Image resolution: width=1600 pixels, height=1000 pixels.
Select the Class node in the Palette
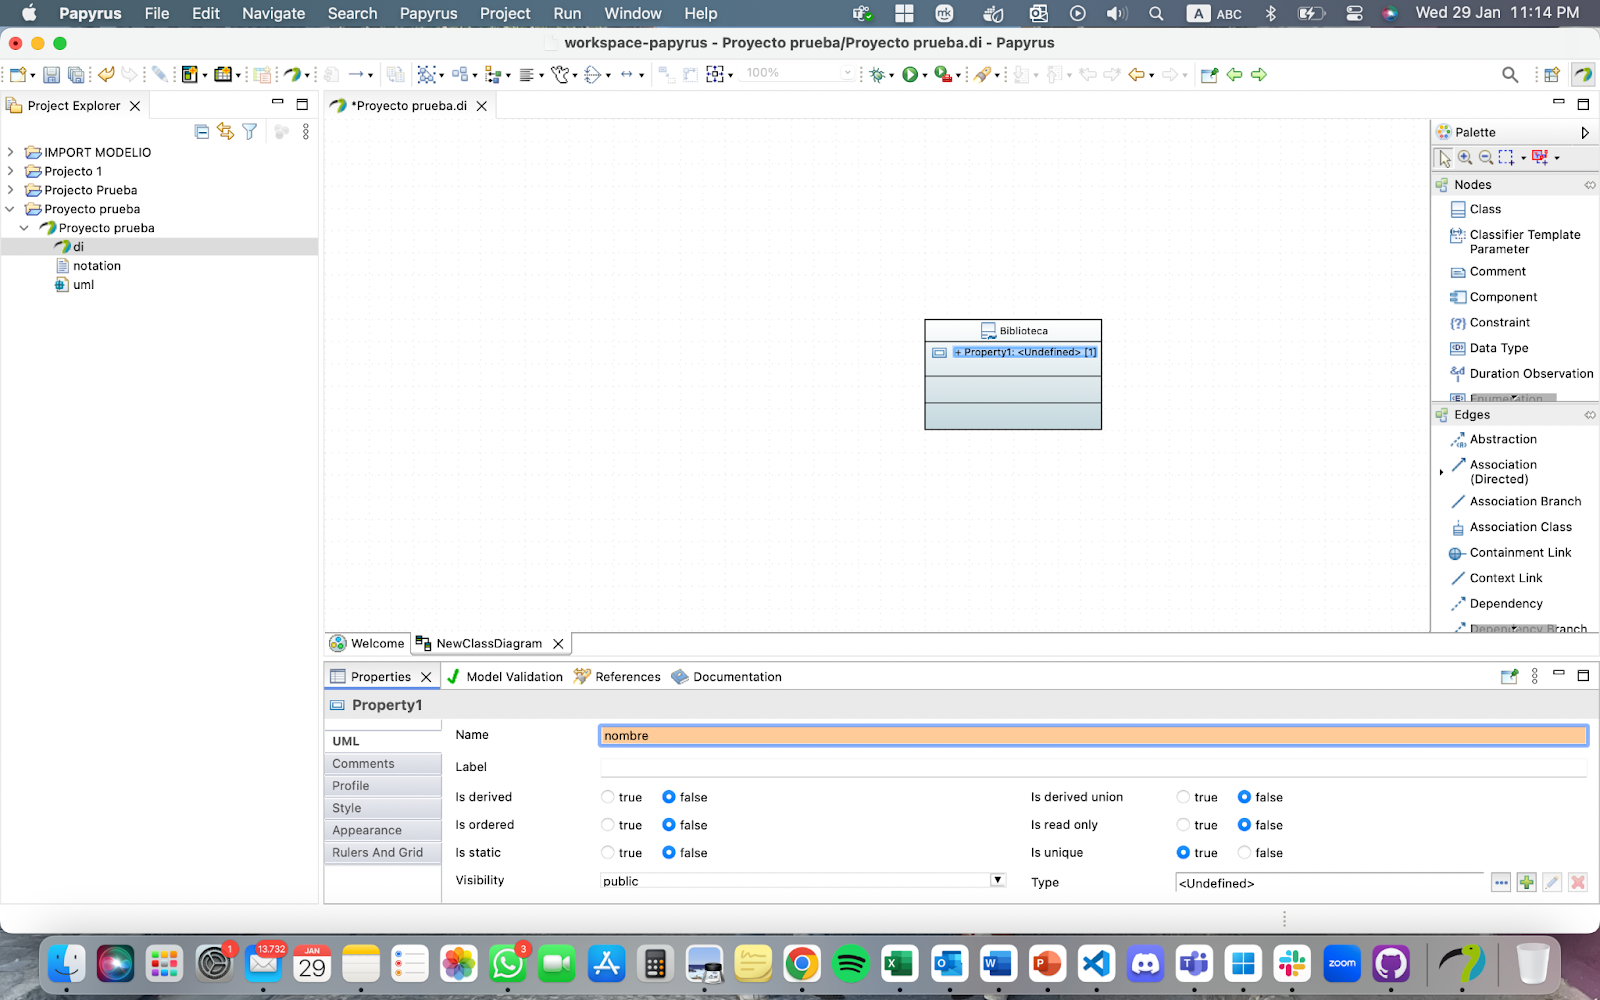coord(1485,209)
